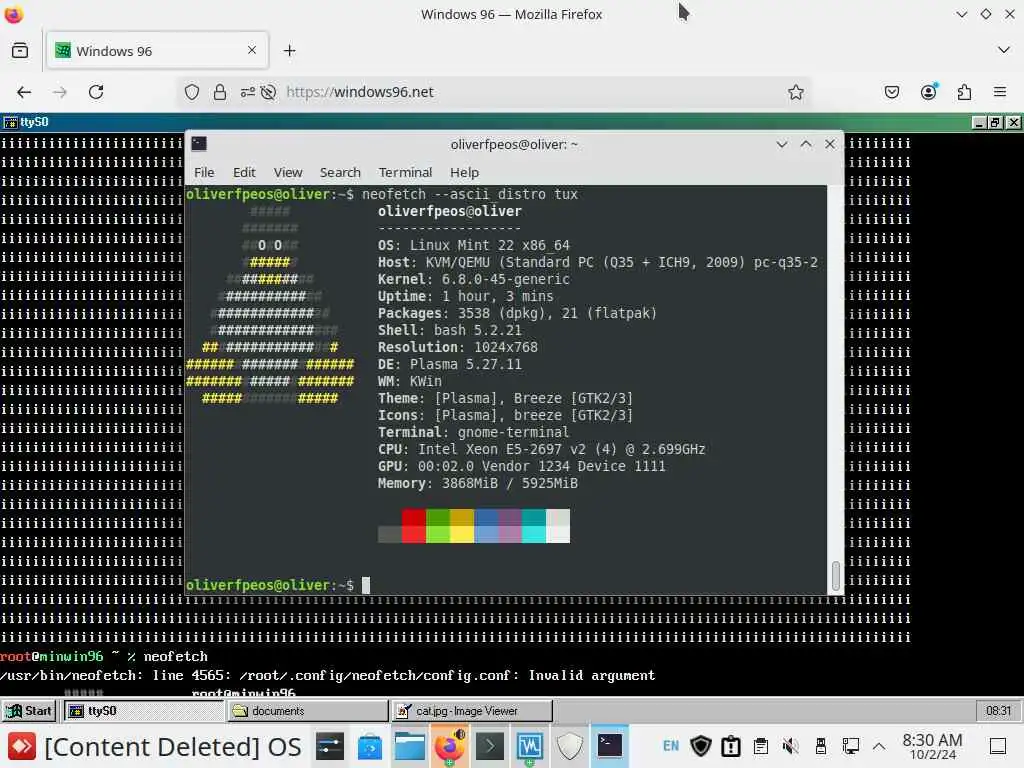
Task: Launch Discover software store icon
Action: [370, 746]
